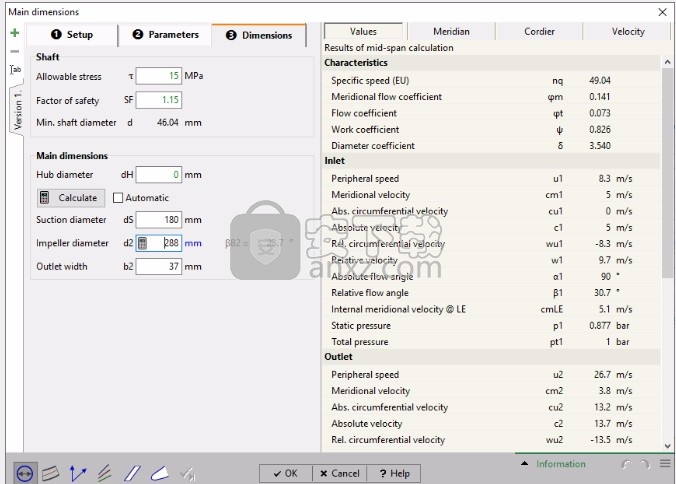Open Help from the bottom buttons
The image size is (676, 484).
[x=394, y=473]
